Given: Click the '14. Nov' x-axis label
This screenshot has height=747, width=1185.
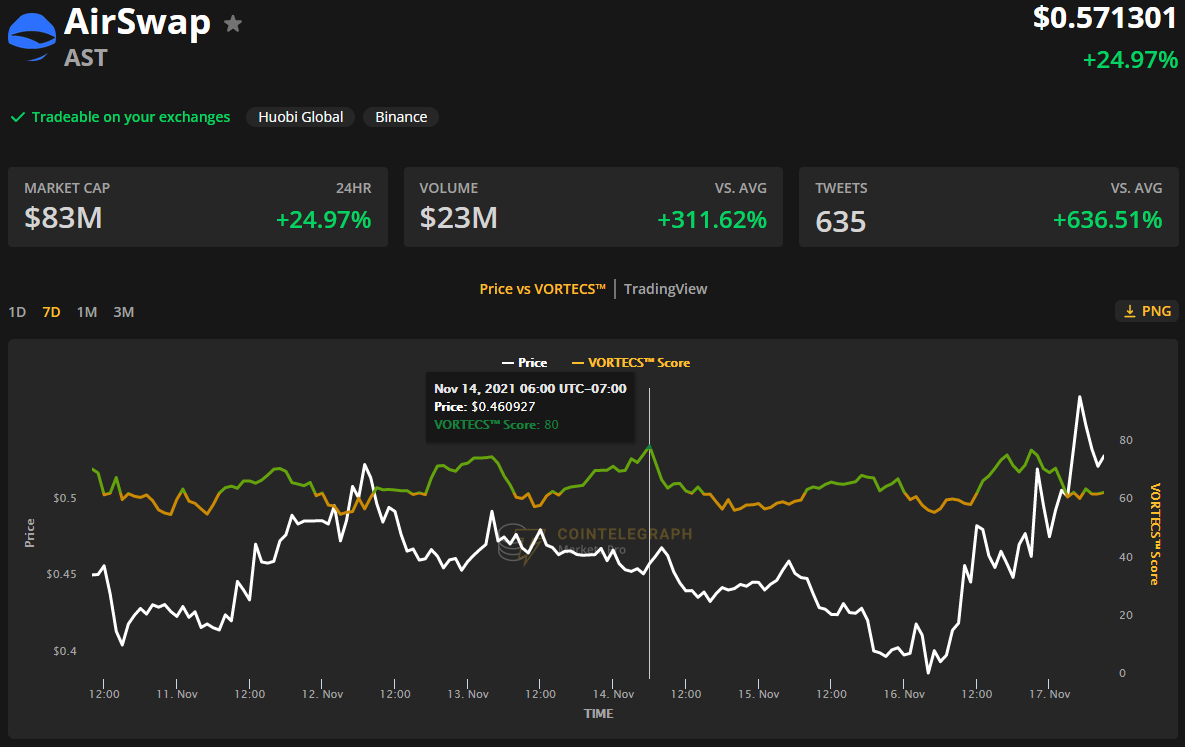Looking at the screenshot, I should [614, 694].
